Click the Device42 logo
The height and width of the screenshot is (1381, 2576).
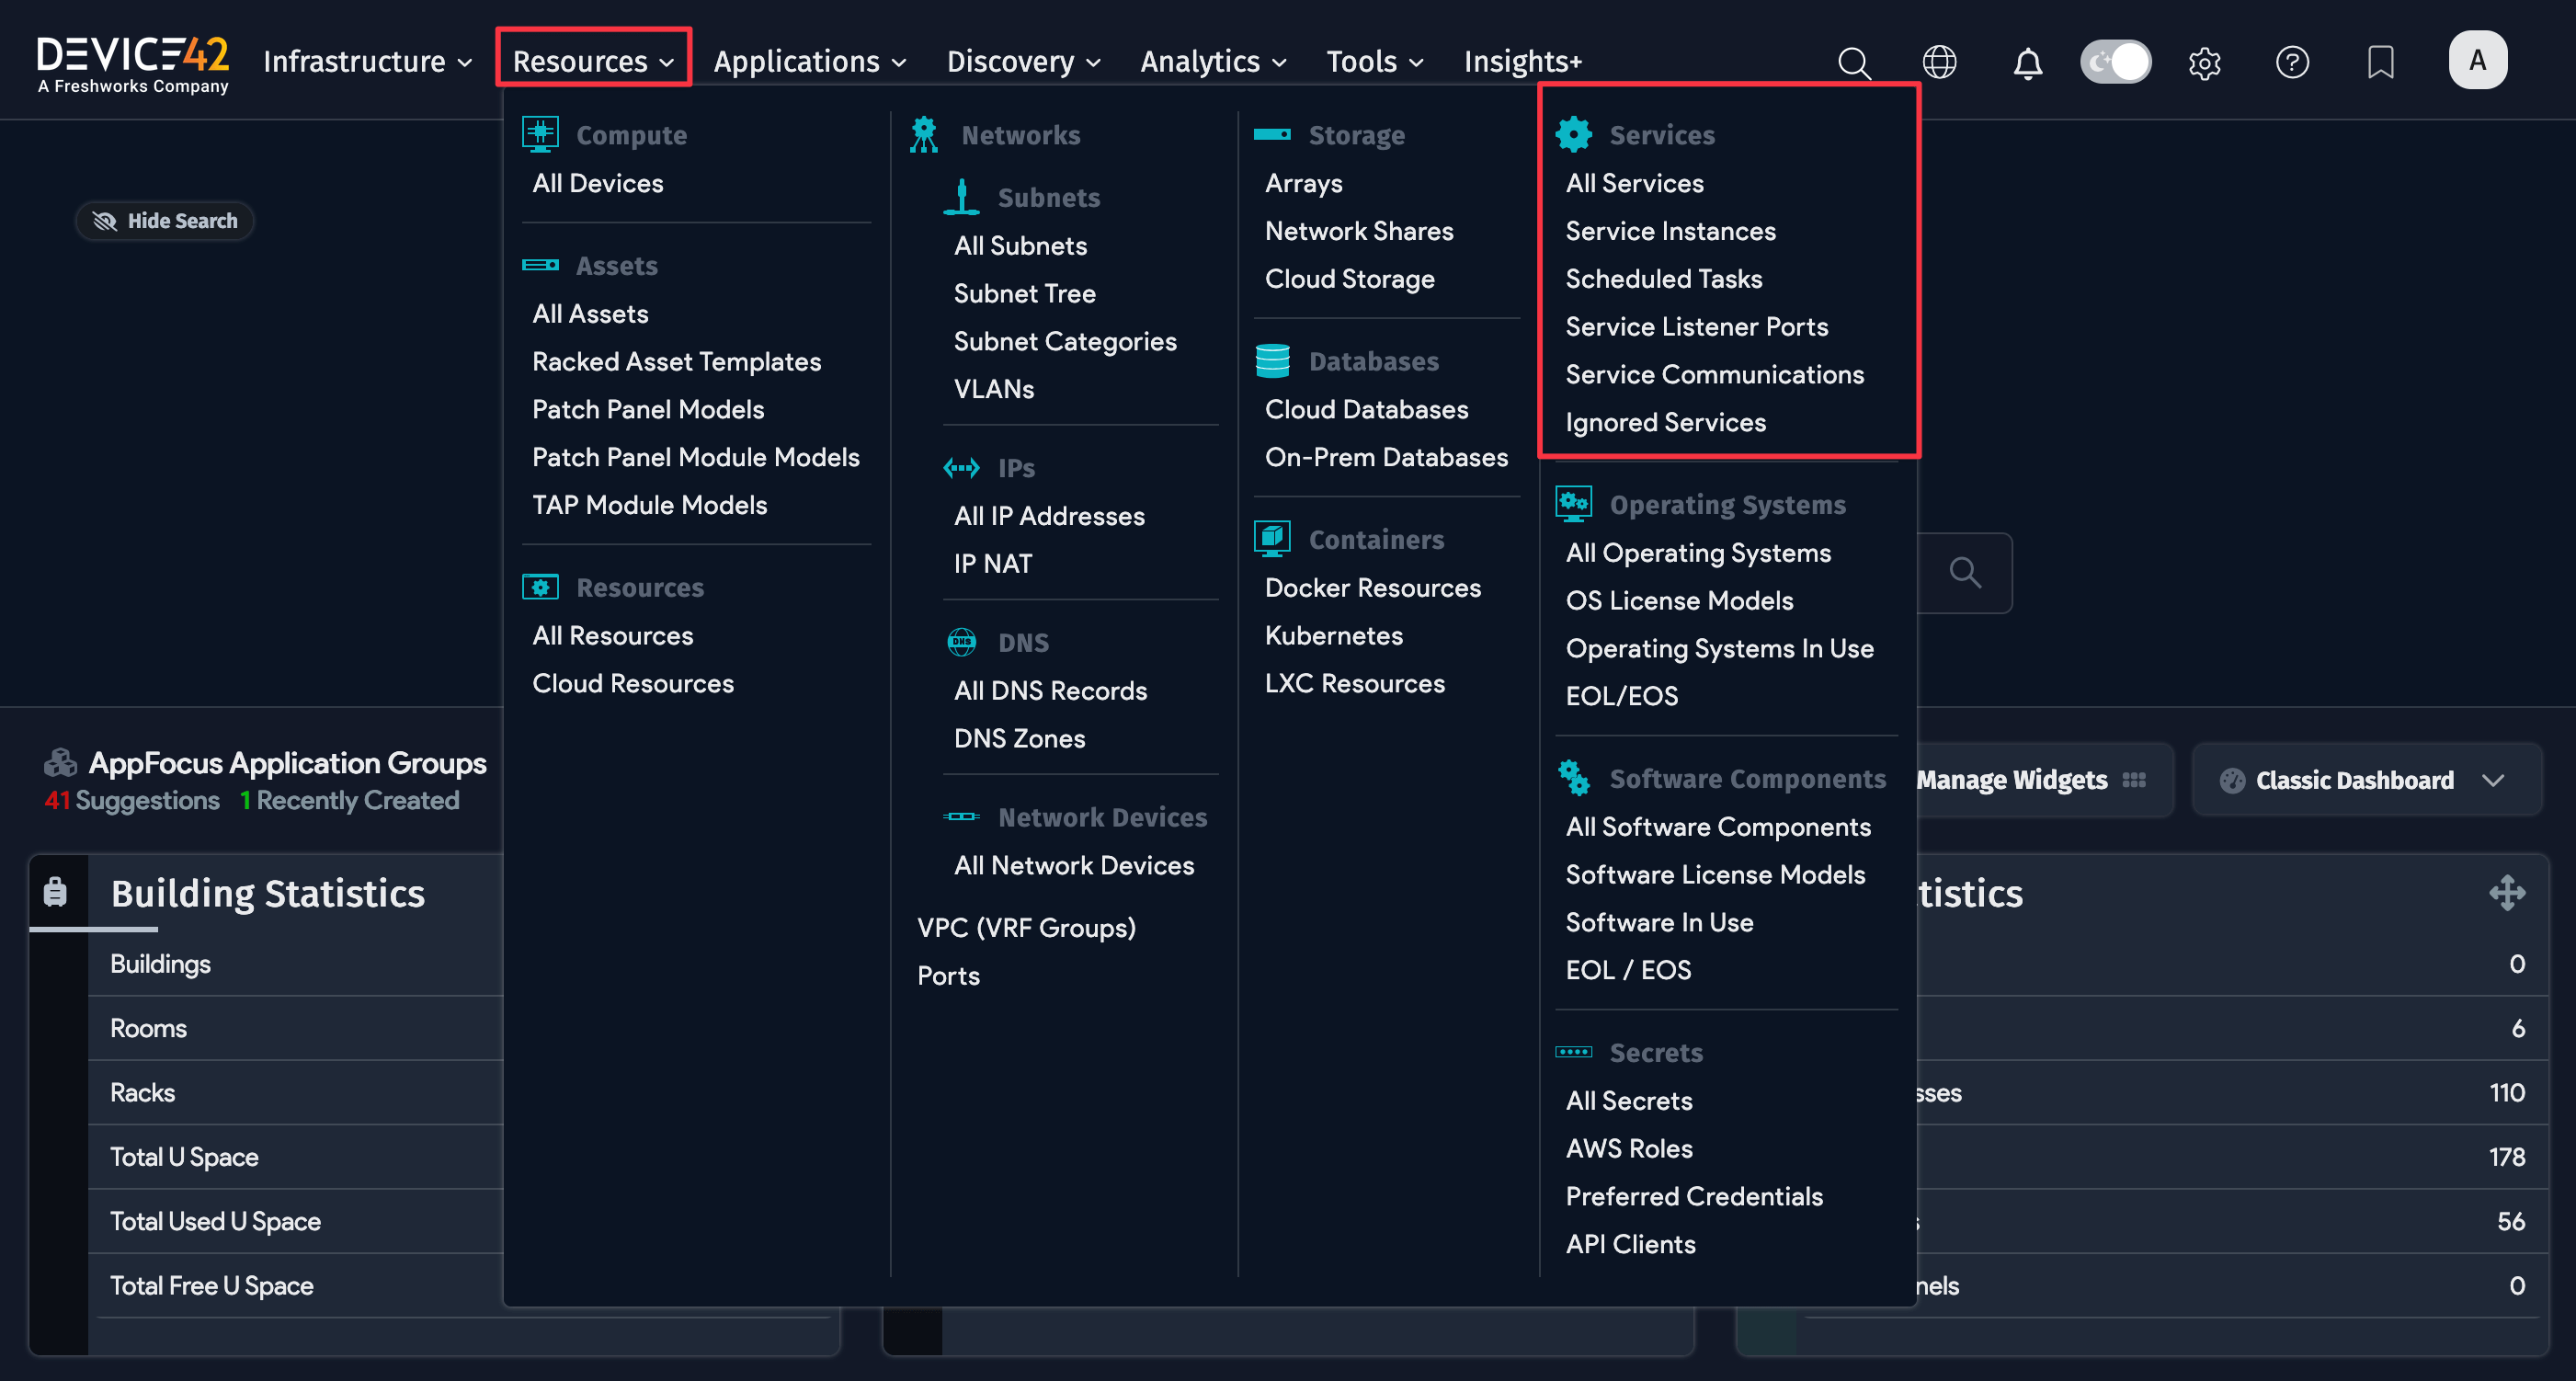pyautogui.click(x=133, y=62)
